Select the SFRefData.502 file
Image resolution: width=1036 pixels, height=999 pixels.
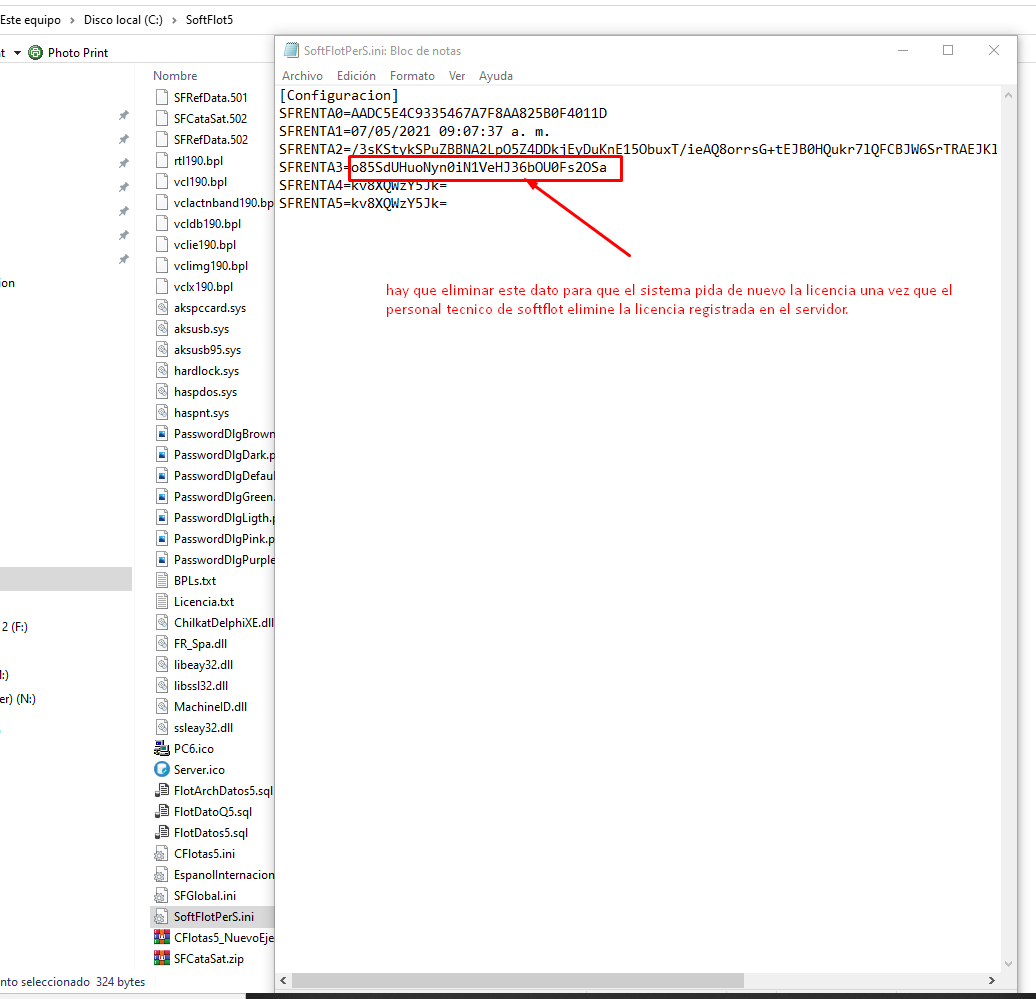(211, 139)
